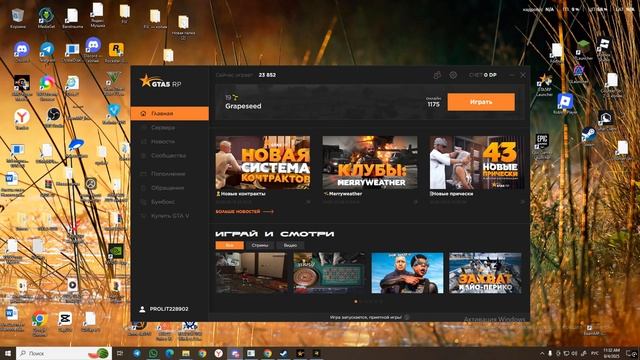Click the Новые прически news caption
Image resolution: width=640 pixels, height=360 pixels.
tap(453, 194)
